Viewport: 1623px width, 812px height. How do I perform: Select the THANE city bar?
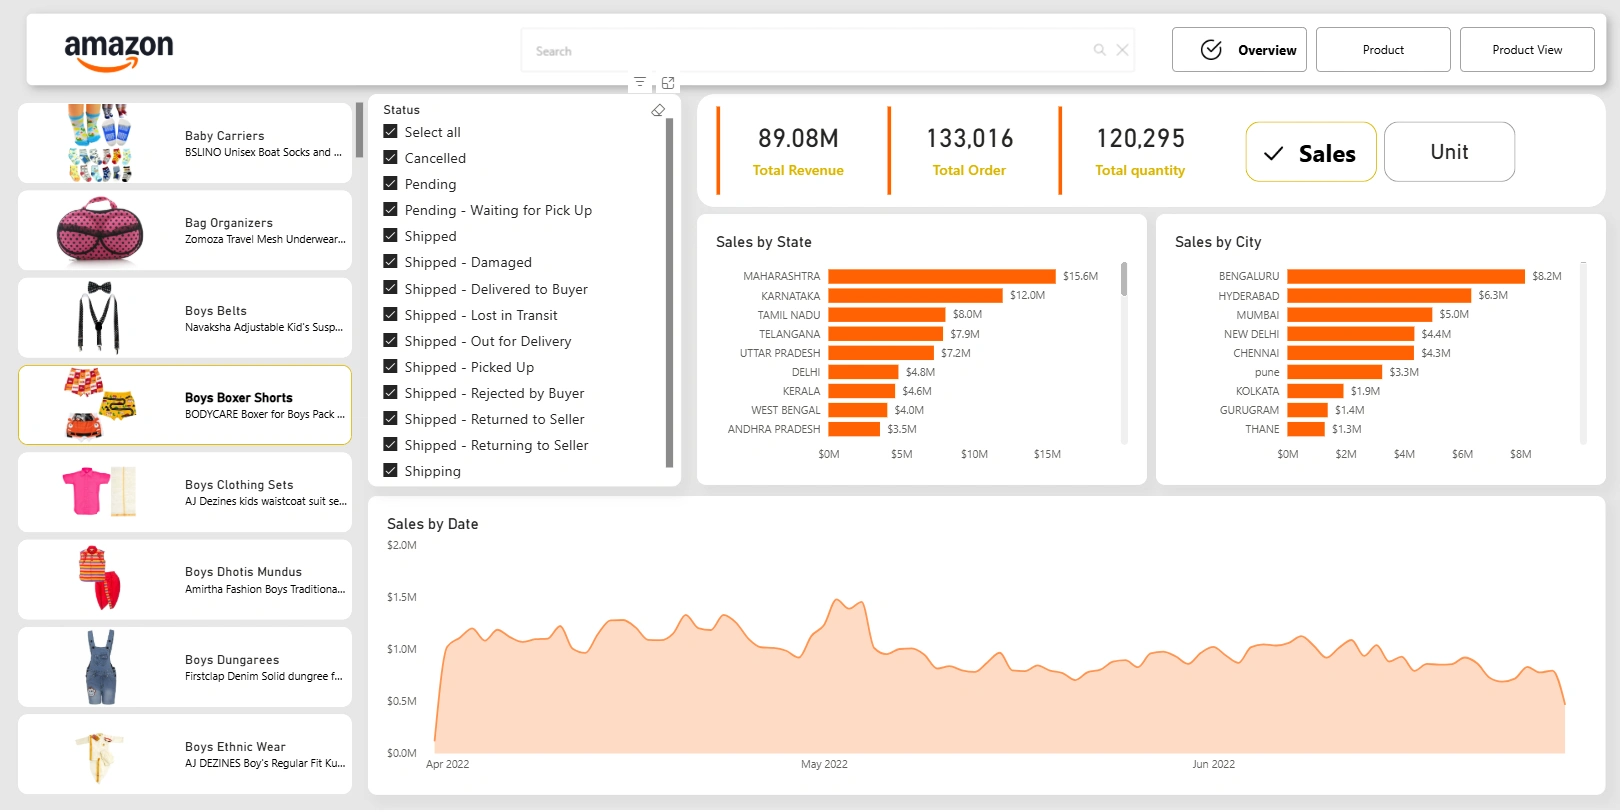[x=1305, y=429]
